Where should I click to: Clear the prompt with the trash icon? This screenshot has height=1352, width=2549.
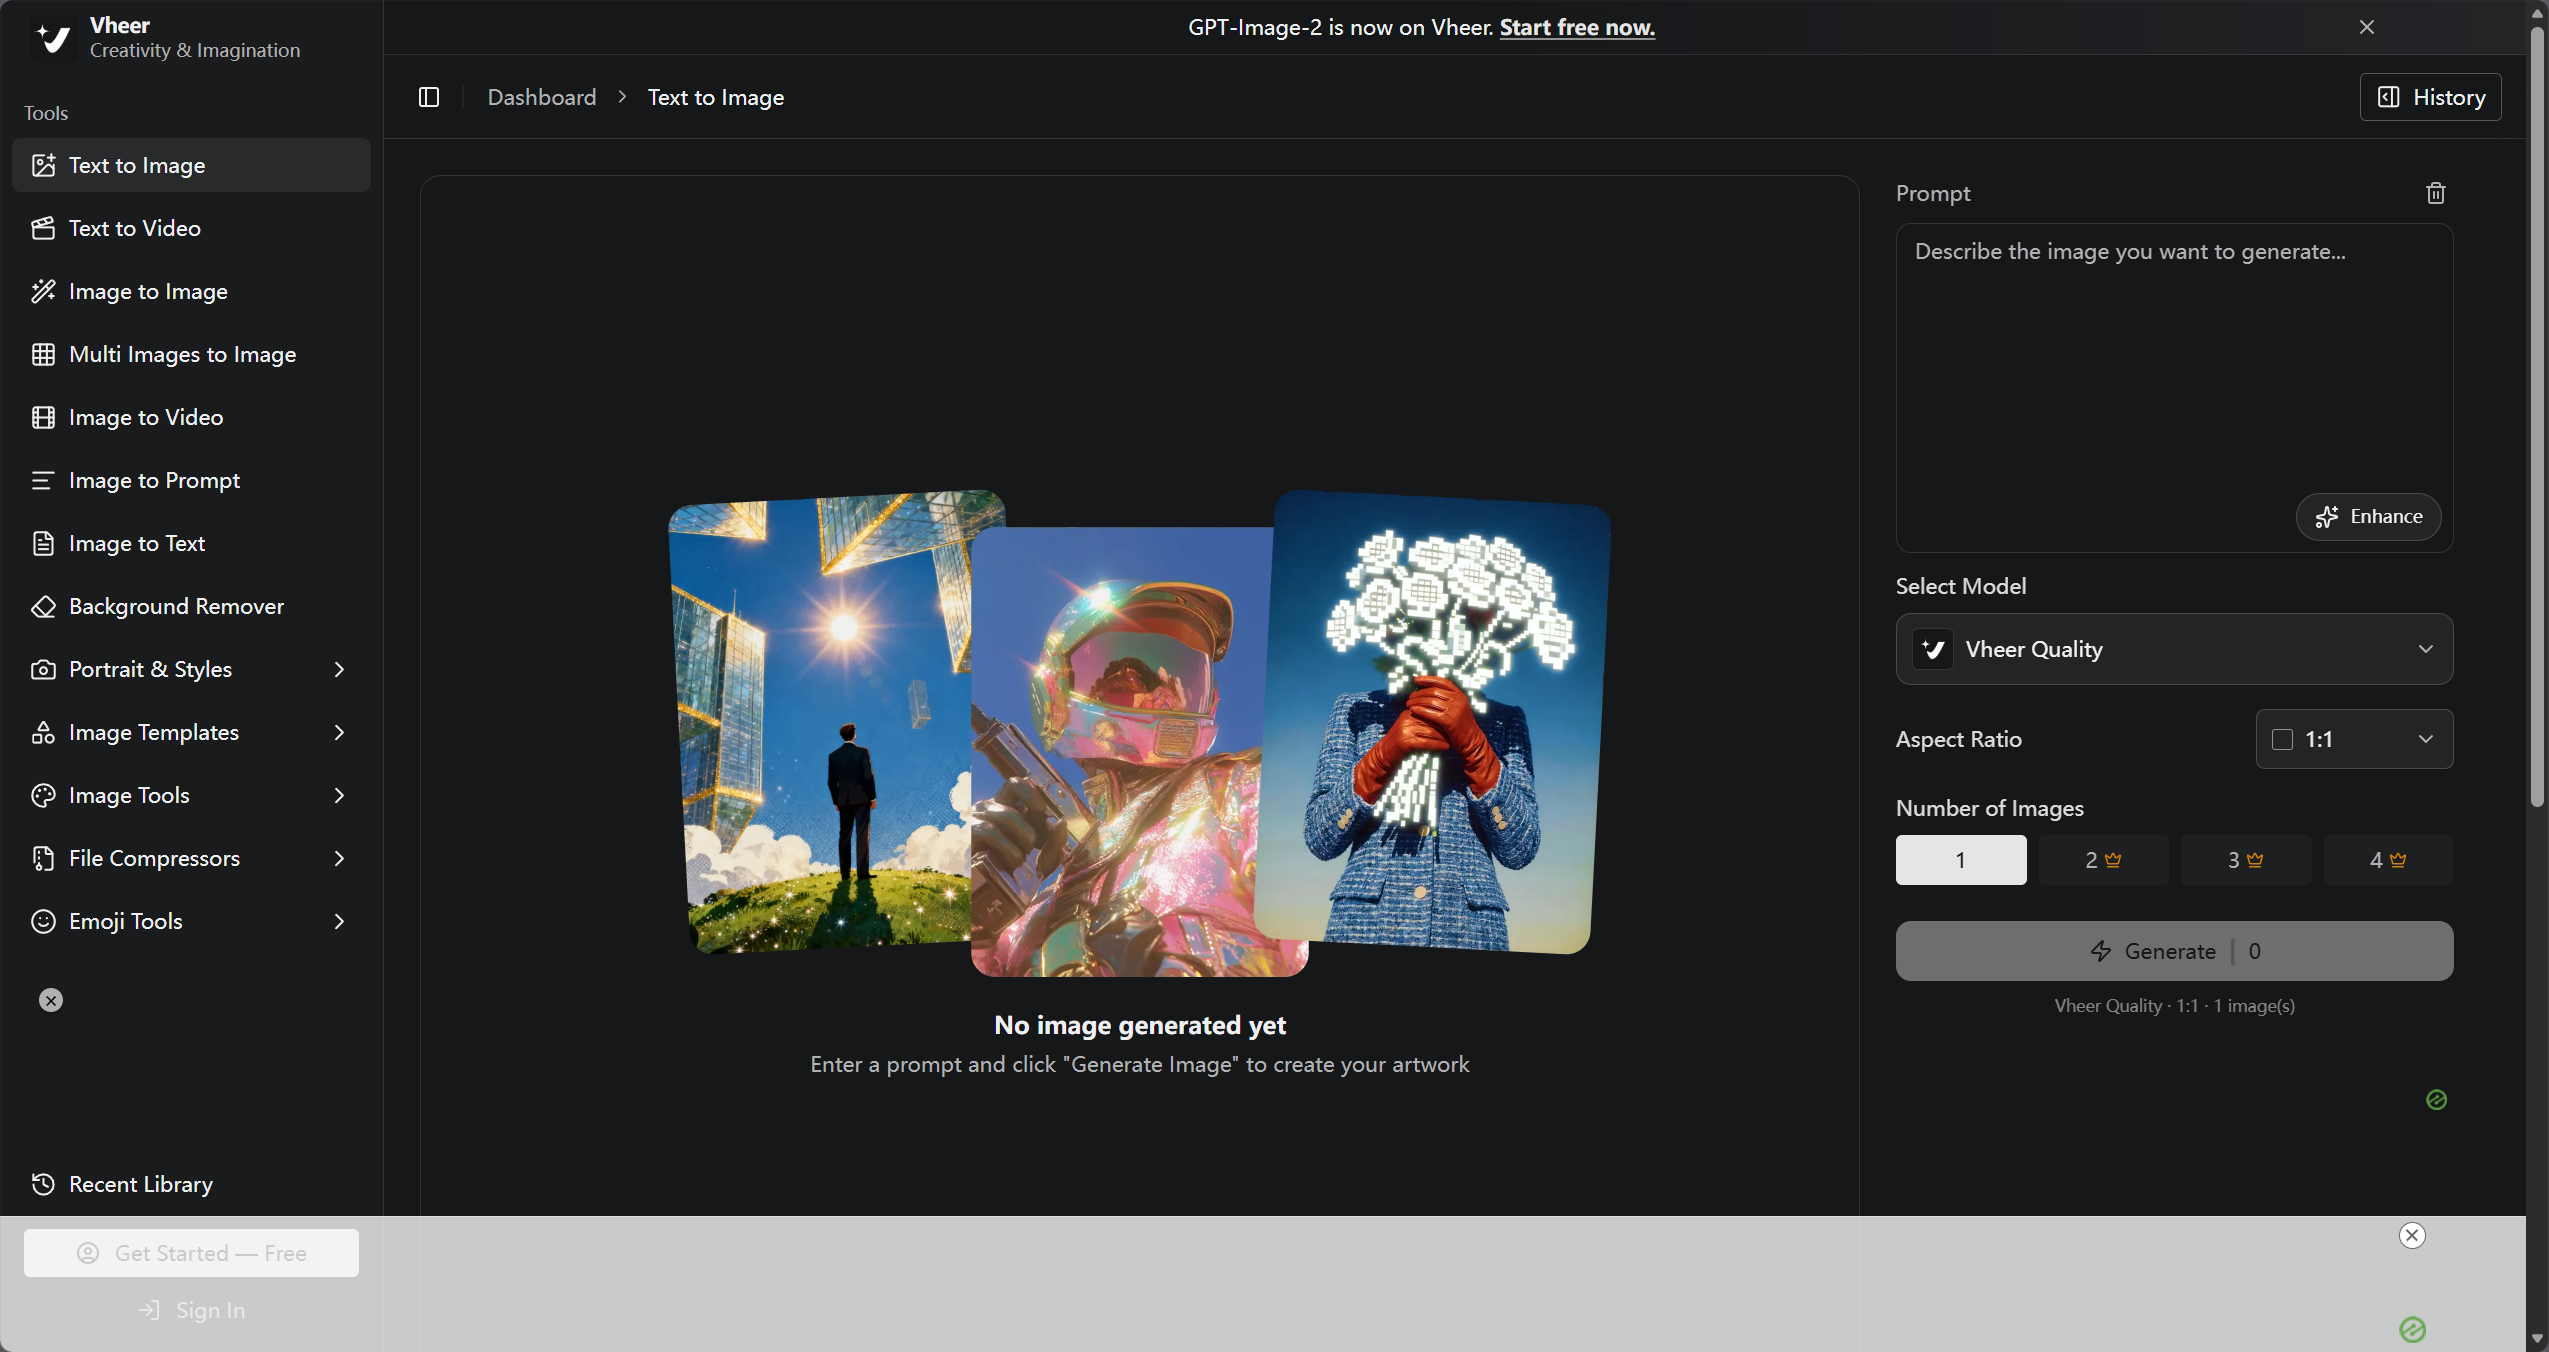click(2435, 193)
